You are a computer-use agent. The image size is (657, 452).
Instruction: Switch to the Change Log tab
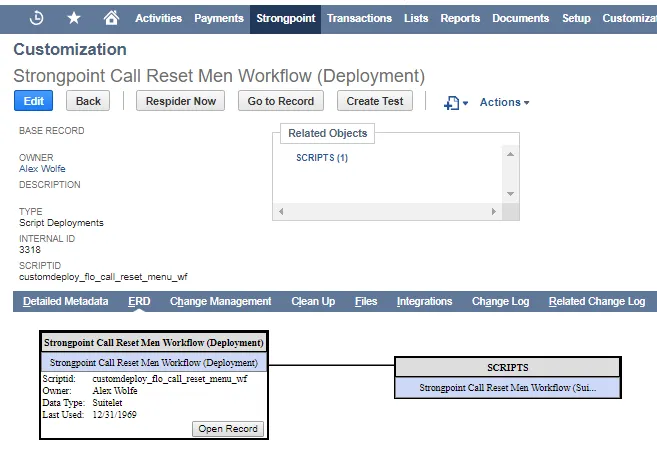500,302
